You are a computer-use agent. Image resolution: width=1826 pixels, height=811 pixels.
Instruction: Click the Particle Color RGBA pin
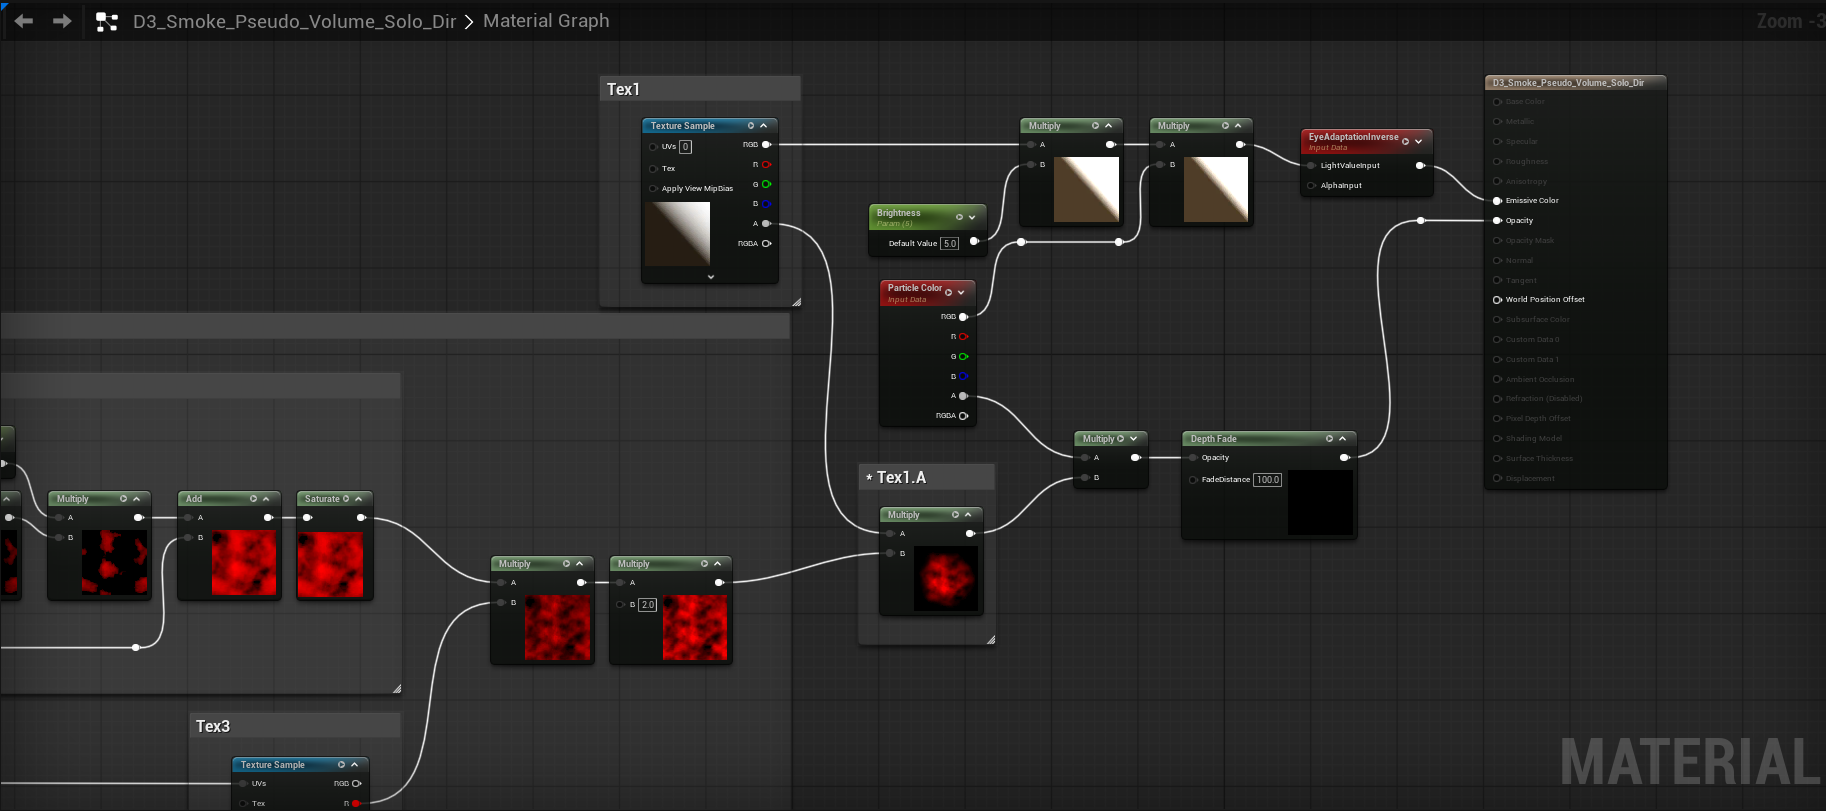(x=964, y=415)
